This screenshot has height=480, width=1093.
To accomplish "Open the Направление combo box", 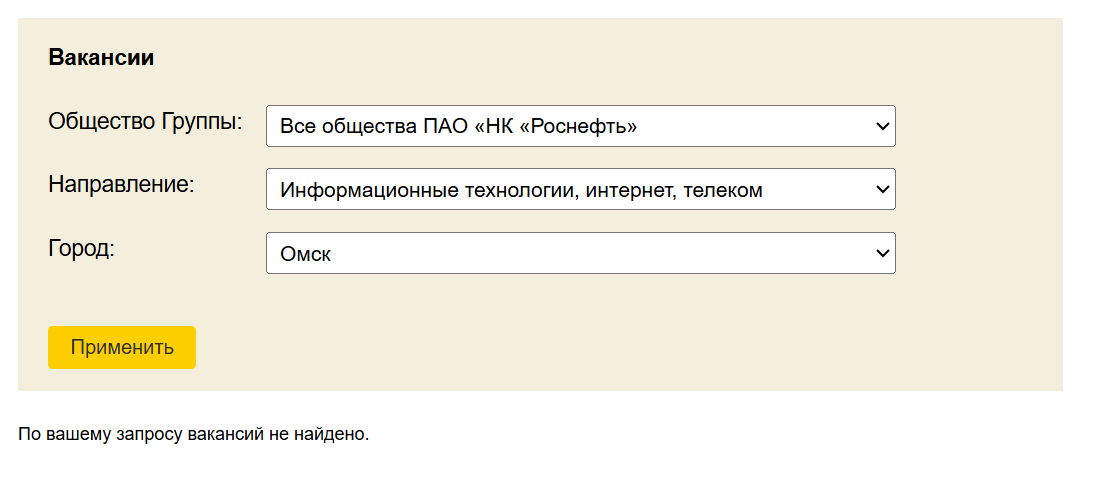I will point(581,189).
